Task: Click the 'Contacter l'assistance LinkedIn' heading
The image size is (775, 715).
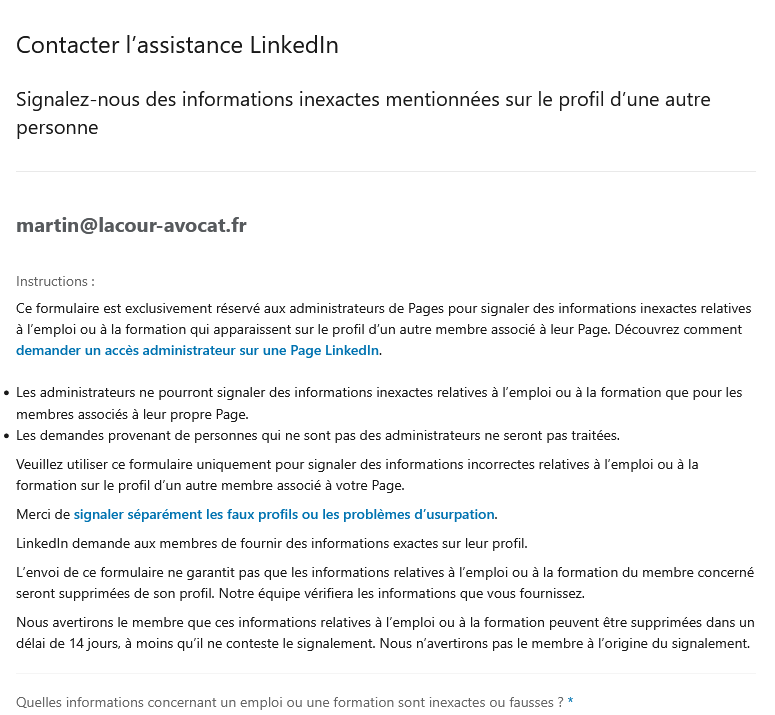Action: coord(177,45)
